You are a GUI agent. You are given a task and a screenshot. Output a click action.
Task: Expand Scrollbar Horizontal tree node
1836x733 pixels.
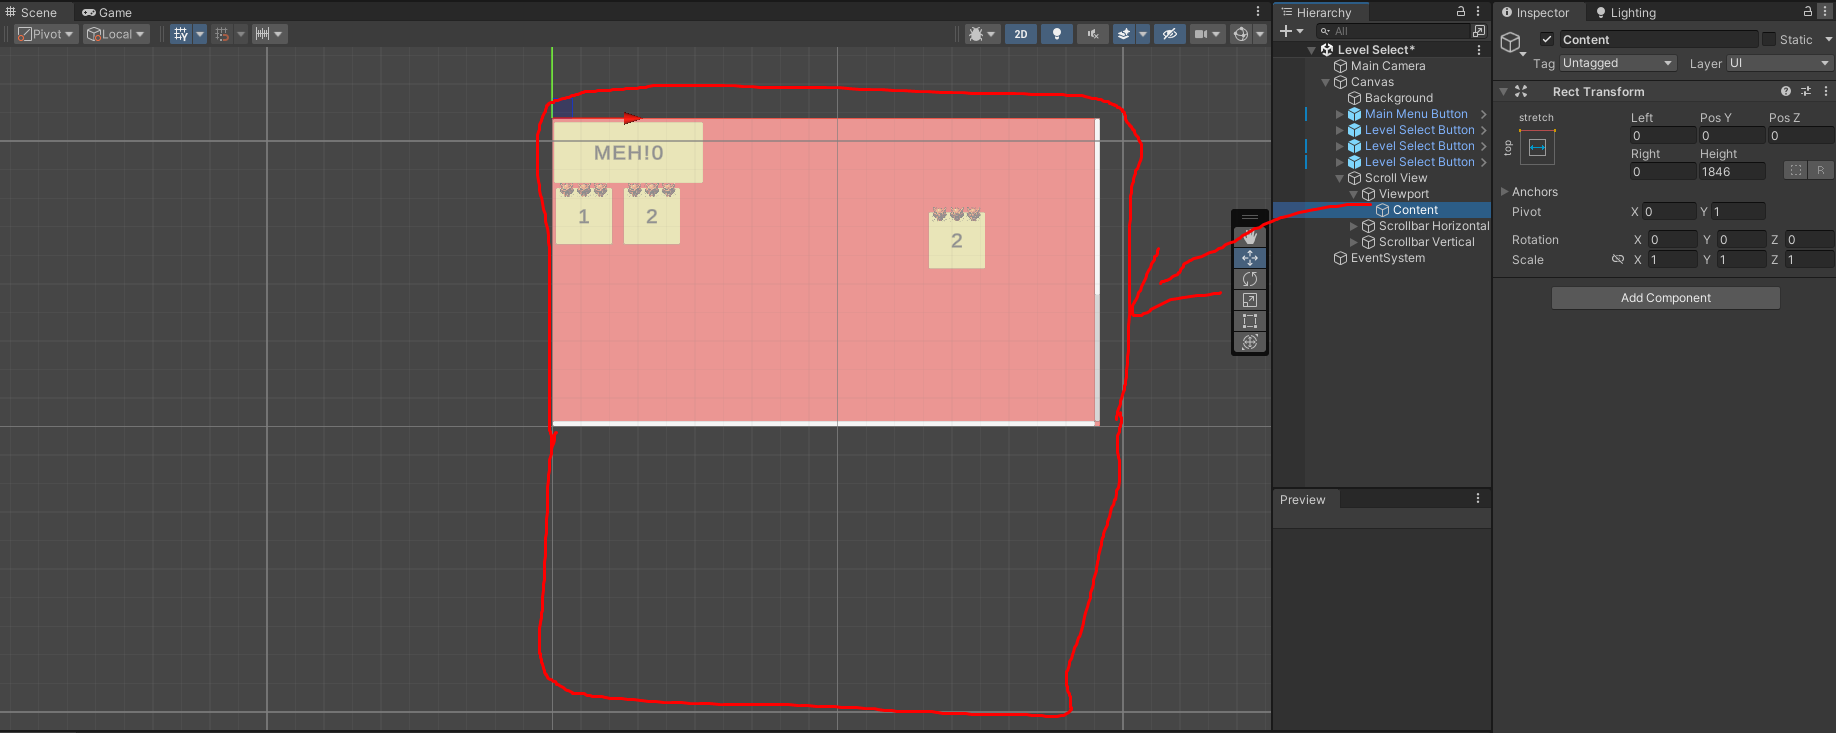(1354, 226)
